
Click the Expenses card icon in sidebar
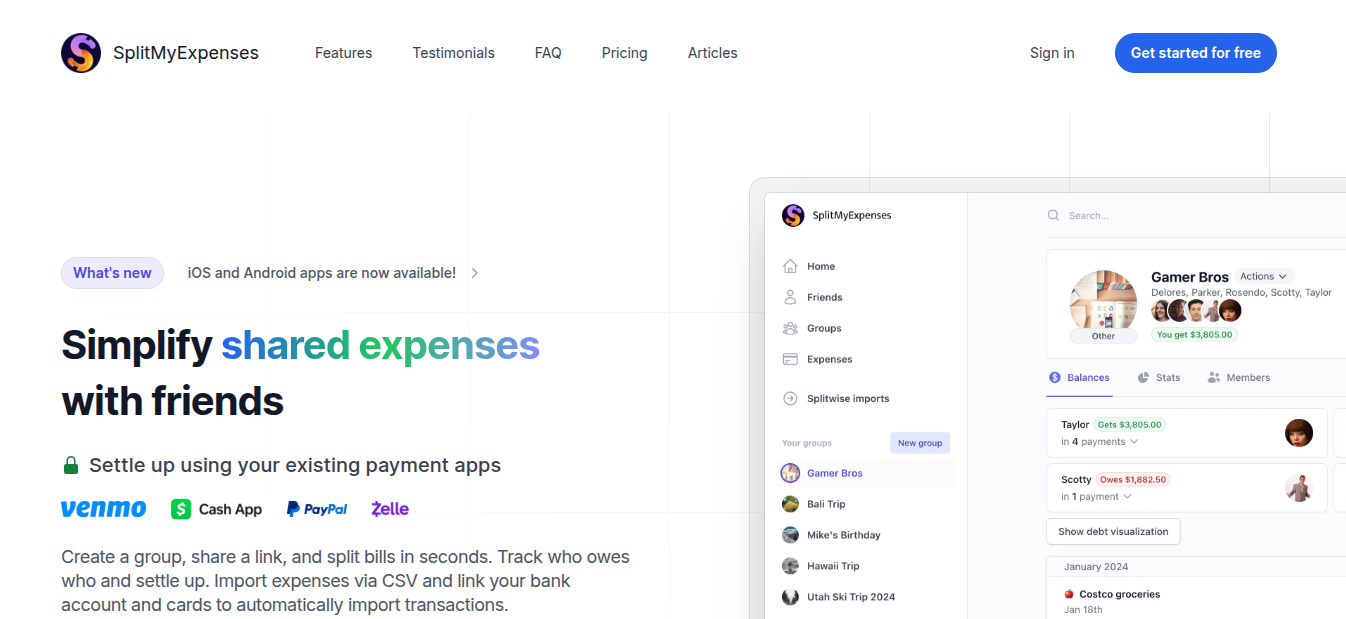click(790, 359)
